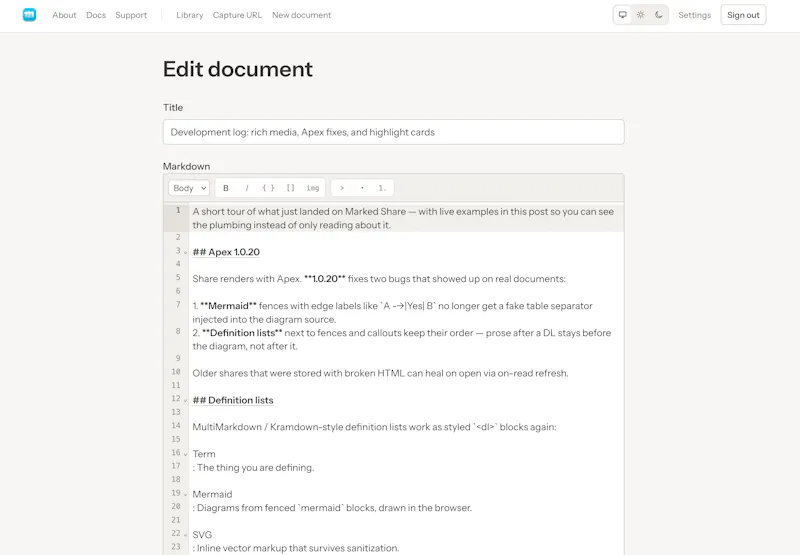Click the line number 14 in gutter
Screen dimensions: 800x555
point(176,425)
